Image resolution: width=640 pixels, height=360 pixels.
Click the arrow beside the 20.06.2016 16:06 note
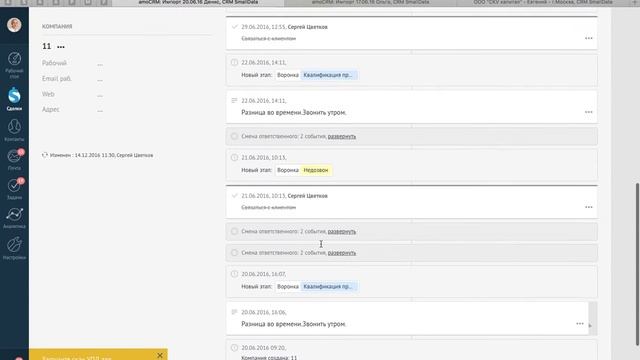[590, 326]
